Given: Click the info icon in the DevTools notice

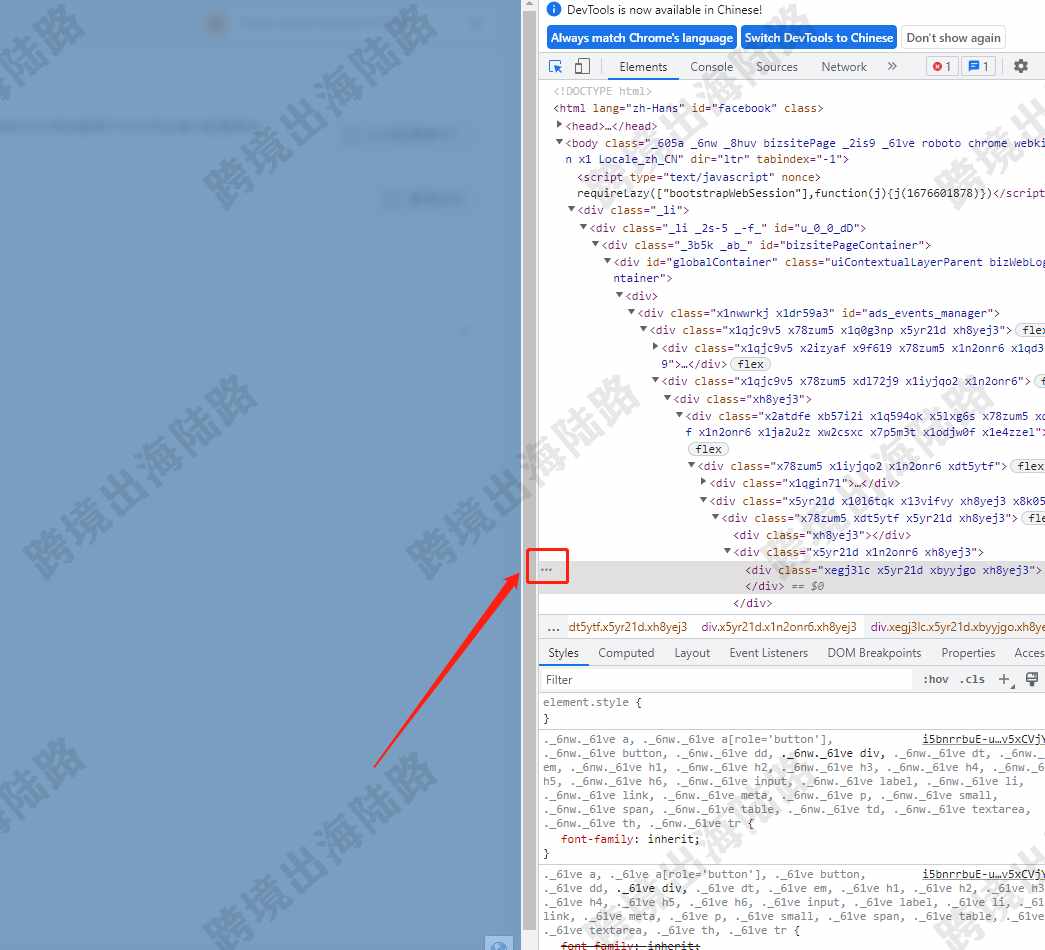Looking at the screenshot, I should [554, 9].
